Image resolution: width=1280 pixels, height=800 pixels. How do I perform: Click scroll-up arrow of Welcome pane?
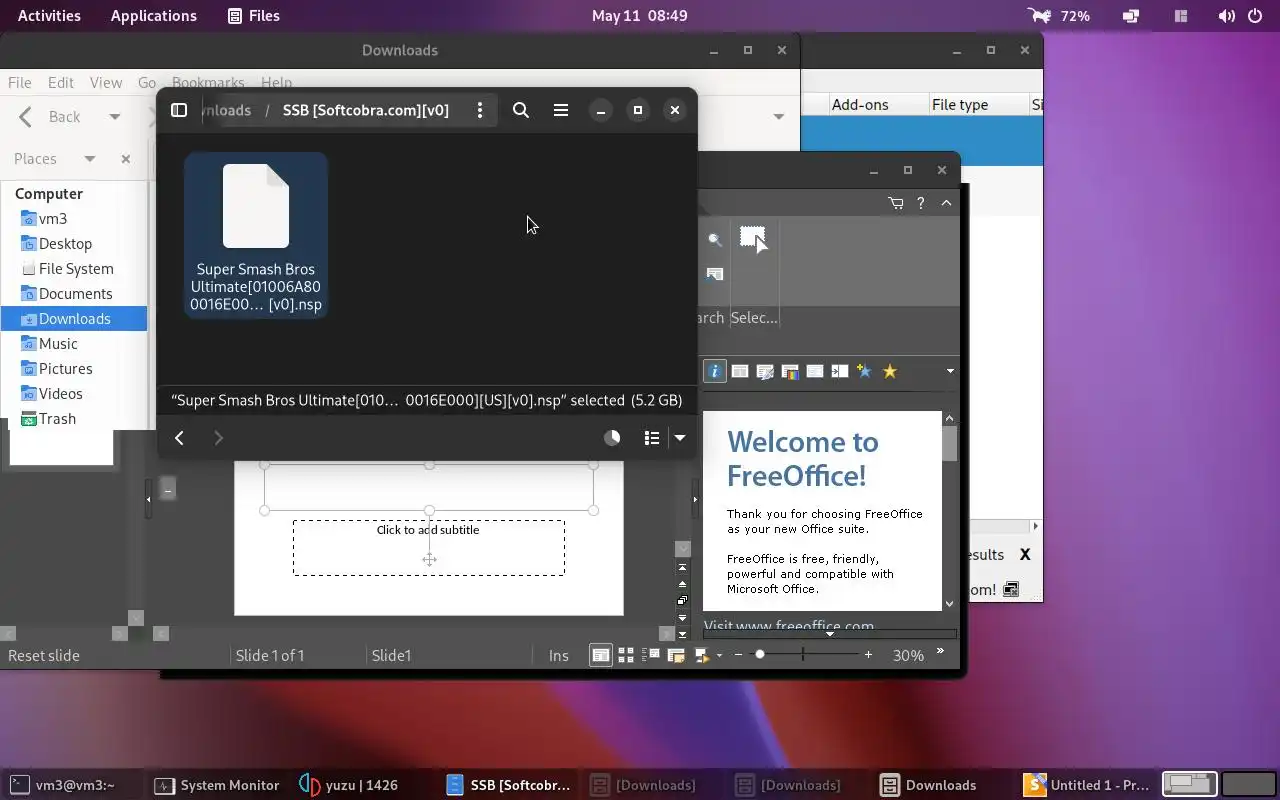point(950,418)
